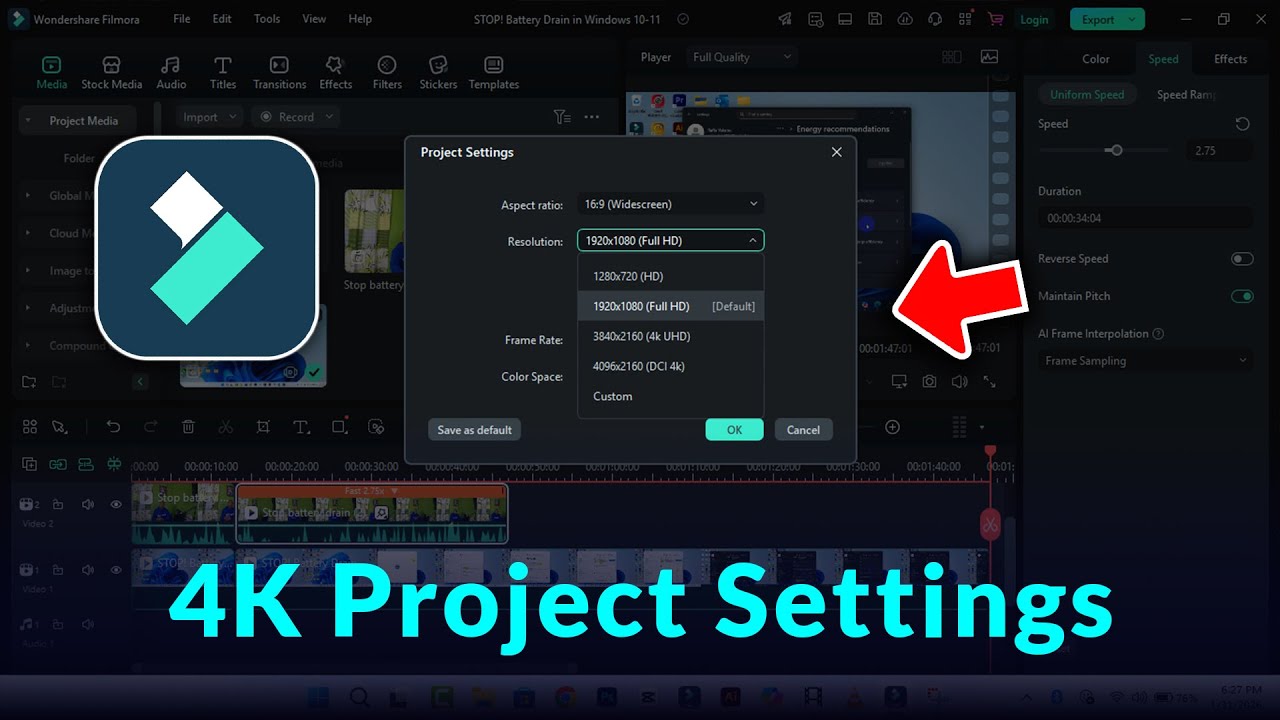This screenshot has width=1280, height=720.
Task: Click the reset speed circular arrow icon
Action: pos(1242,124)
